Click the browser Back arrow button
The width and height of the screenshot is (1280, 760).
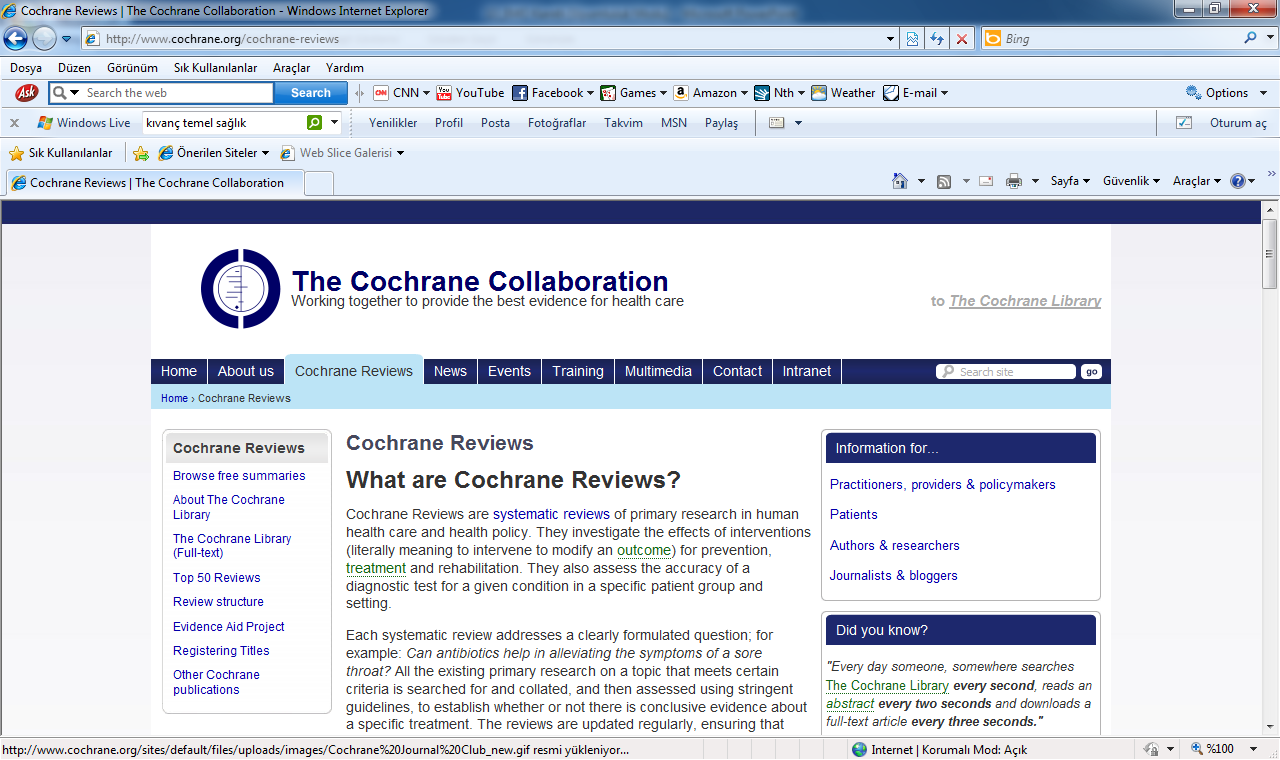point(15,39)
